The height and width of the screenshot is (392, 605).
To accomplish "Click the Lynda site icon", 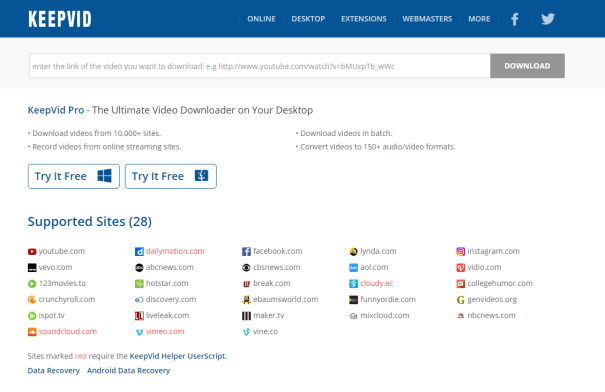I will (353, 252).
